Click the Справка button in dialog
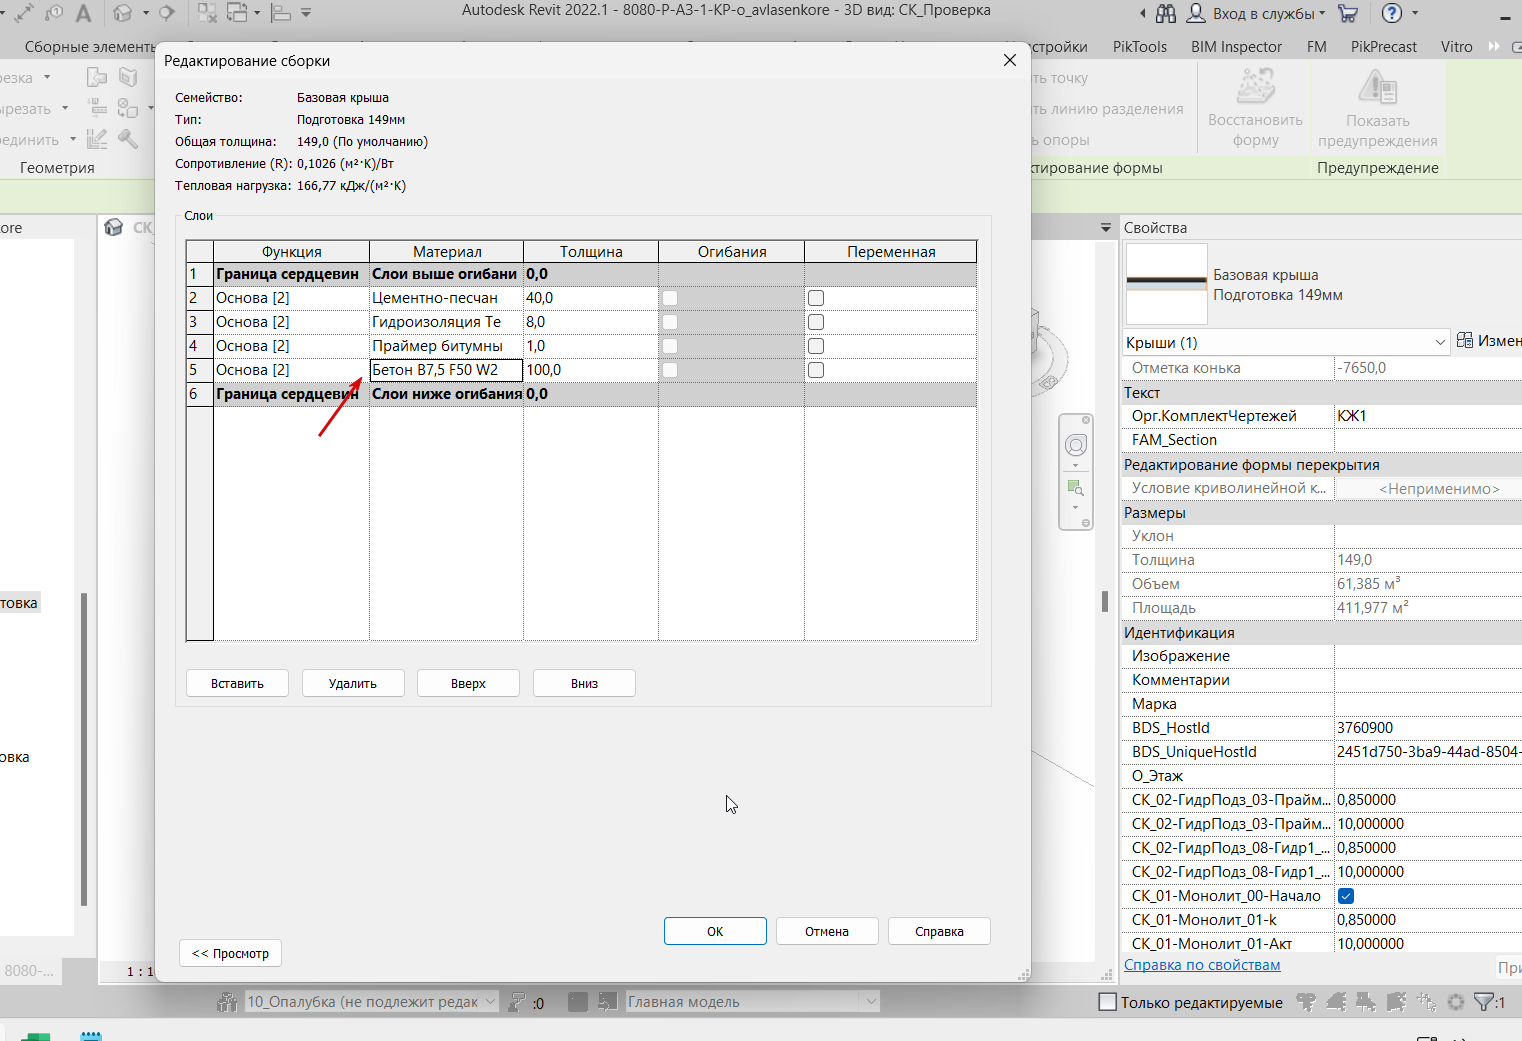Viewport: 1522px width, 1041px height. [939, 931]
